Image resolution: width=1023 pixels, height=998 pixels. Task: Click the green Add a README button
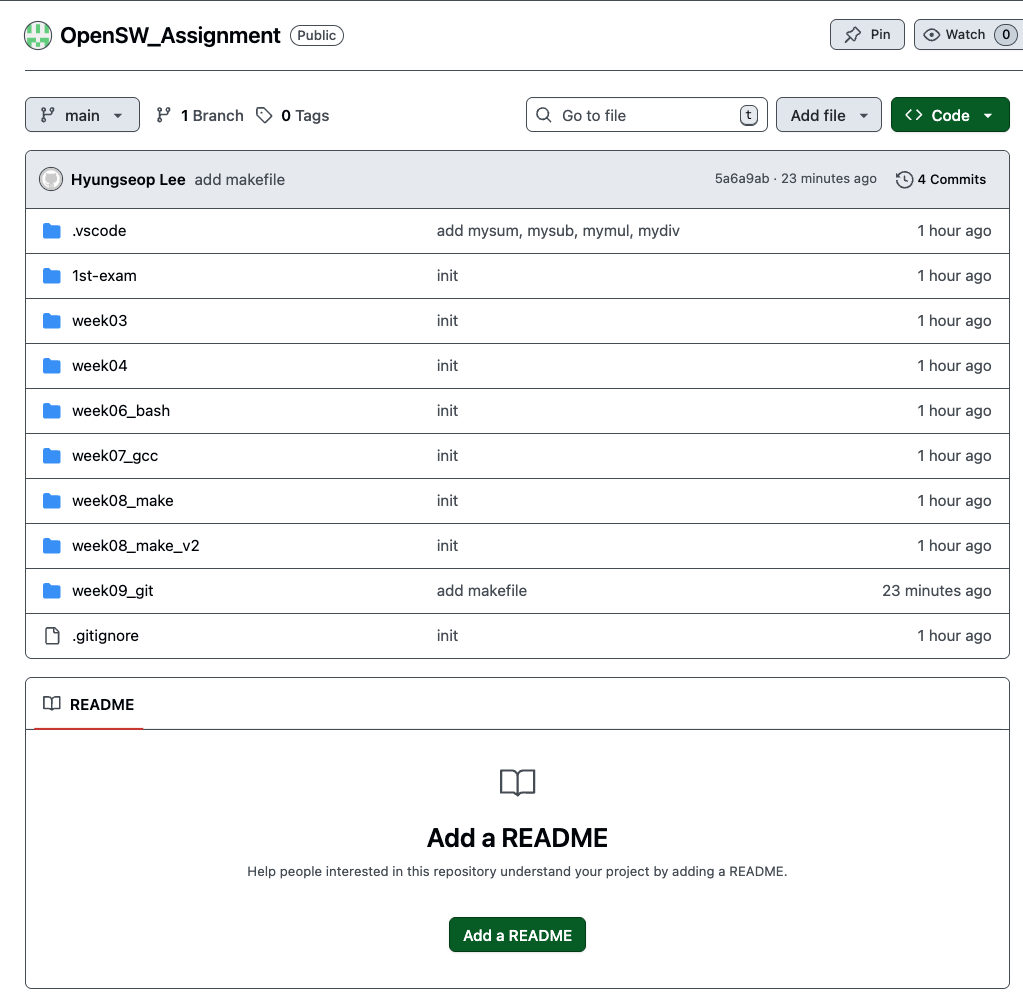517,935
